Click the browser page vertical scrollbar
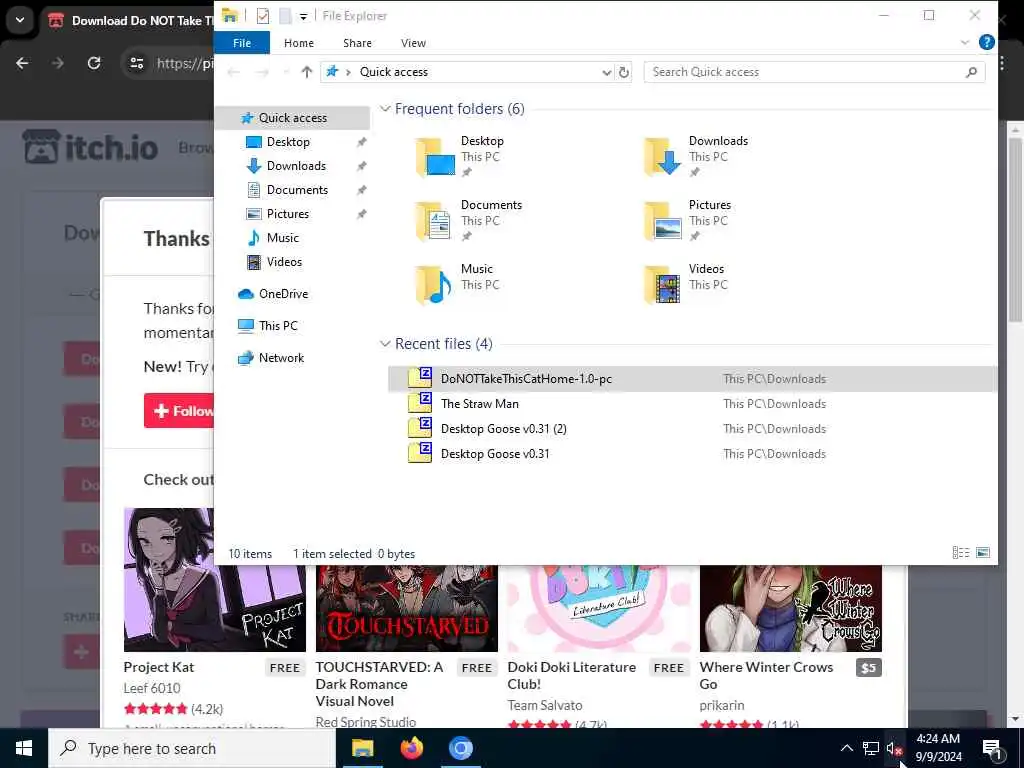This screenshot has height=768, width=1024. tap(1015, 229)
